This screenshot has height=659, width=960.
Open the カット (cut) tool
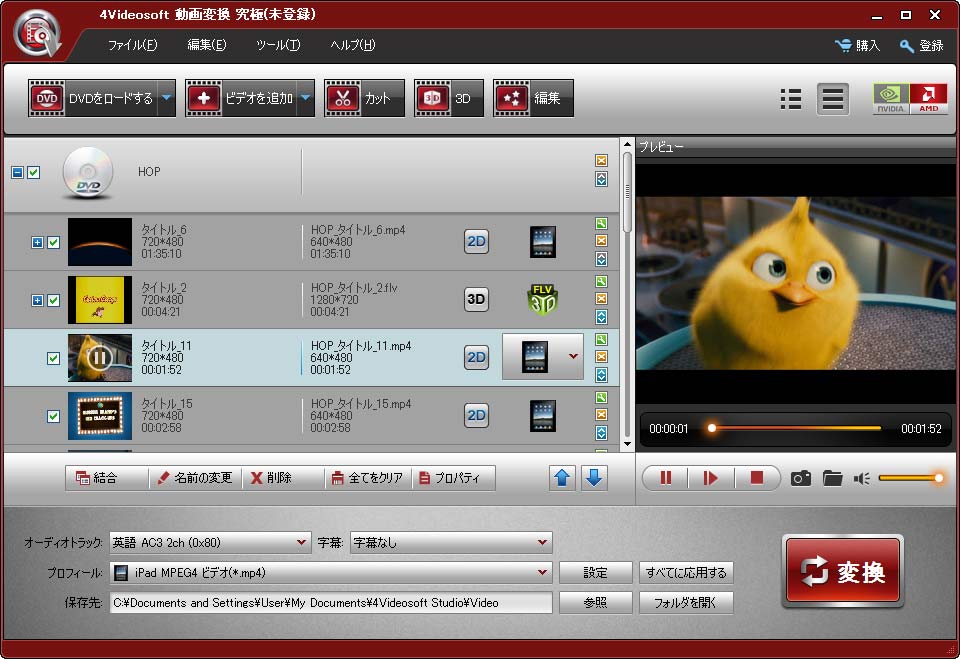coord(364,98)
